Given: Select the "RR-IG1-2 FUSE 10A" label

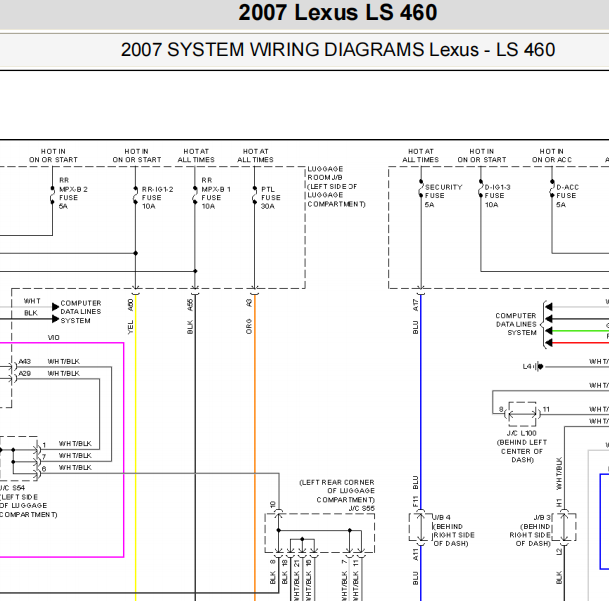Looking at the screenshot, I should (x=157, y=197).
